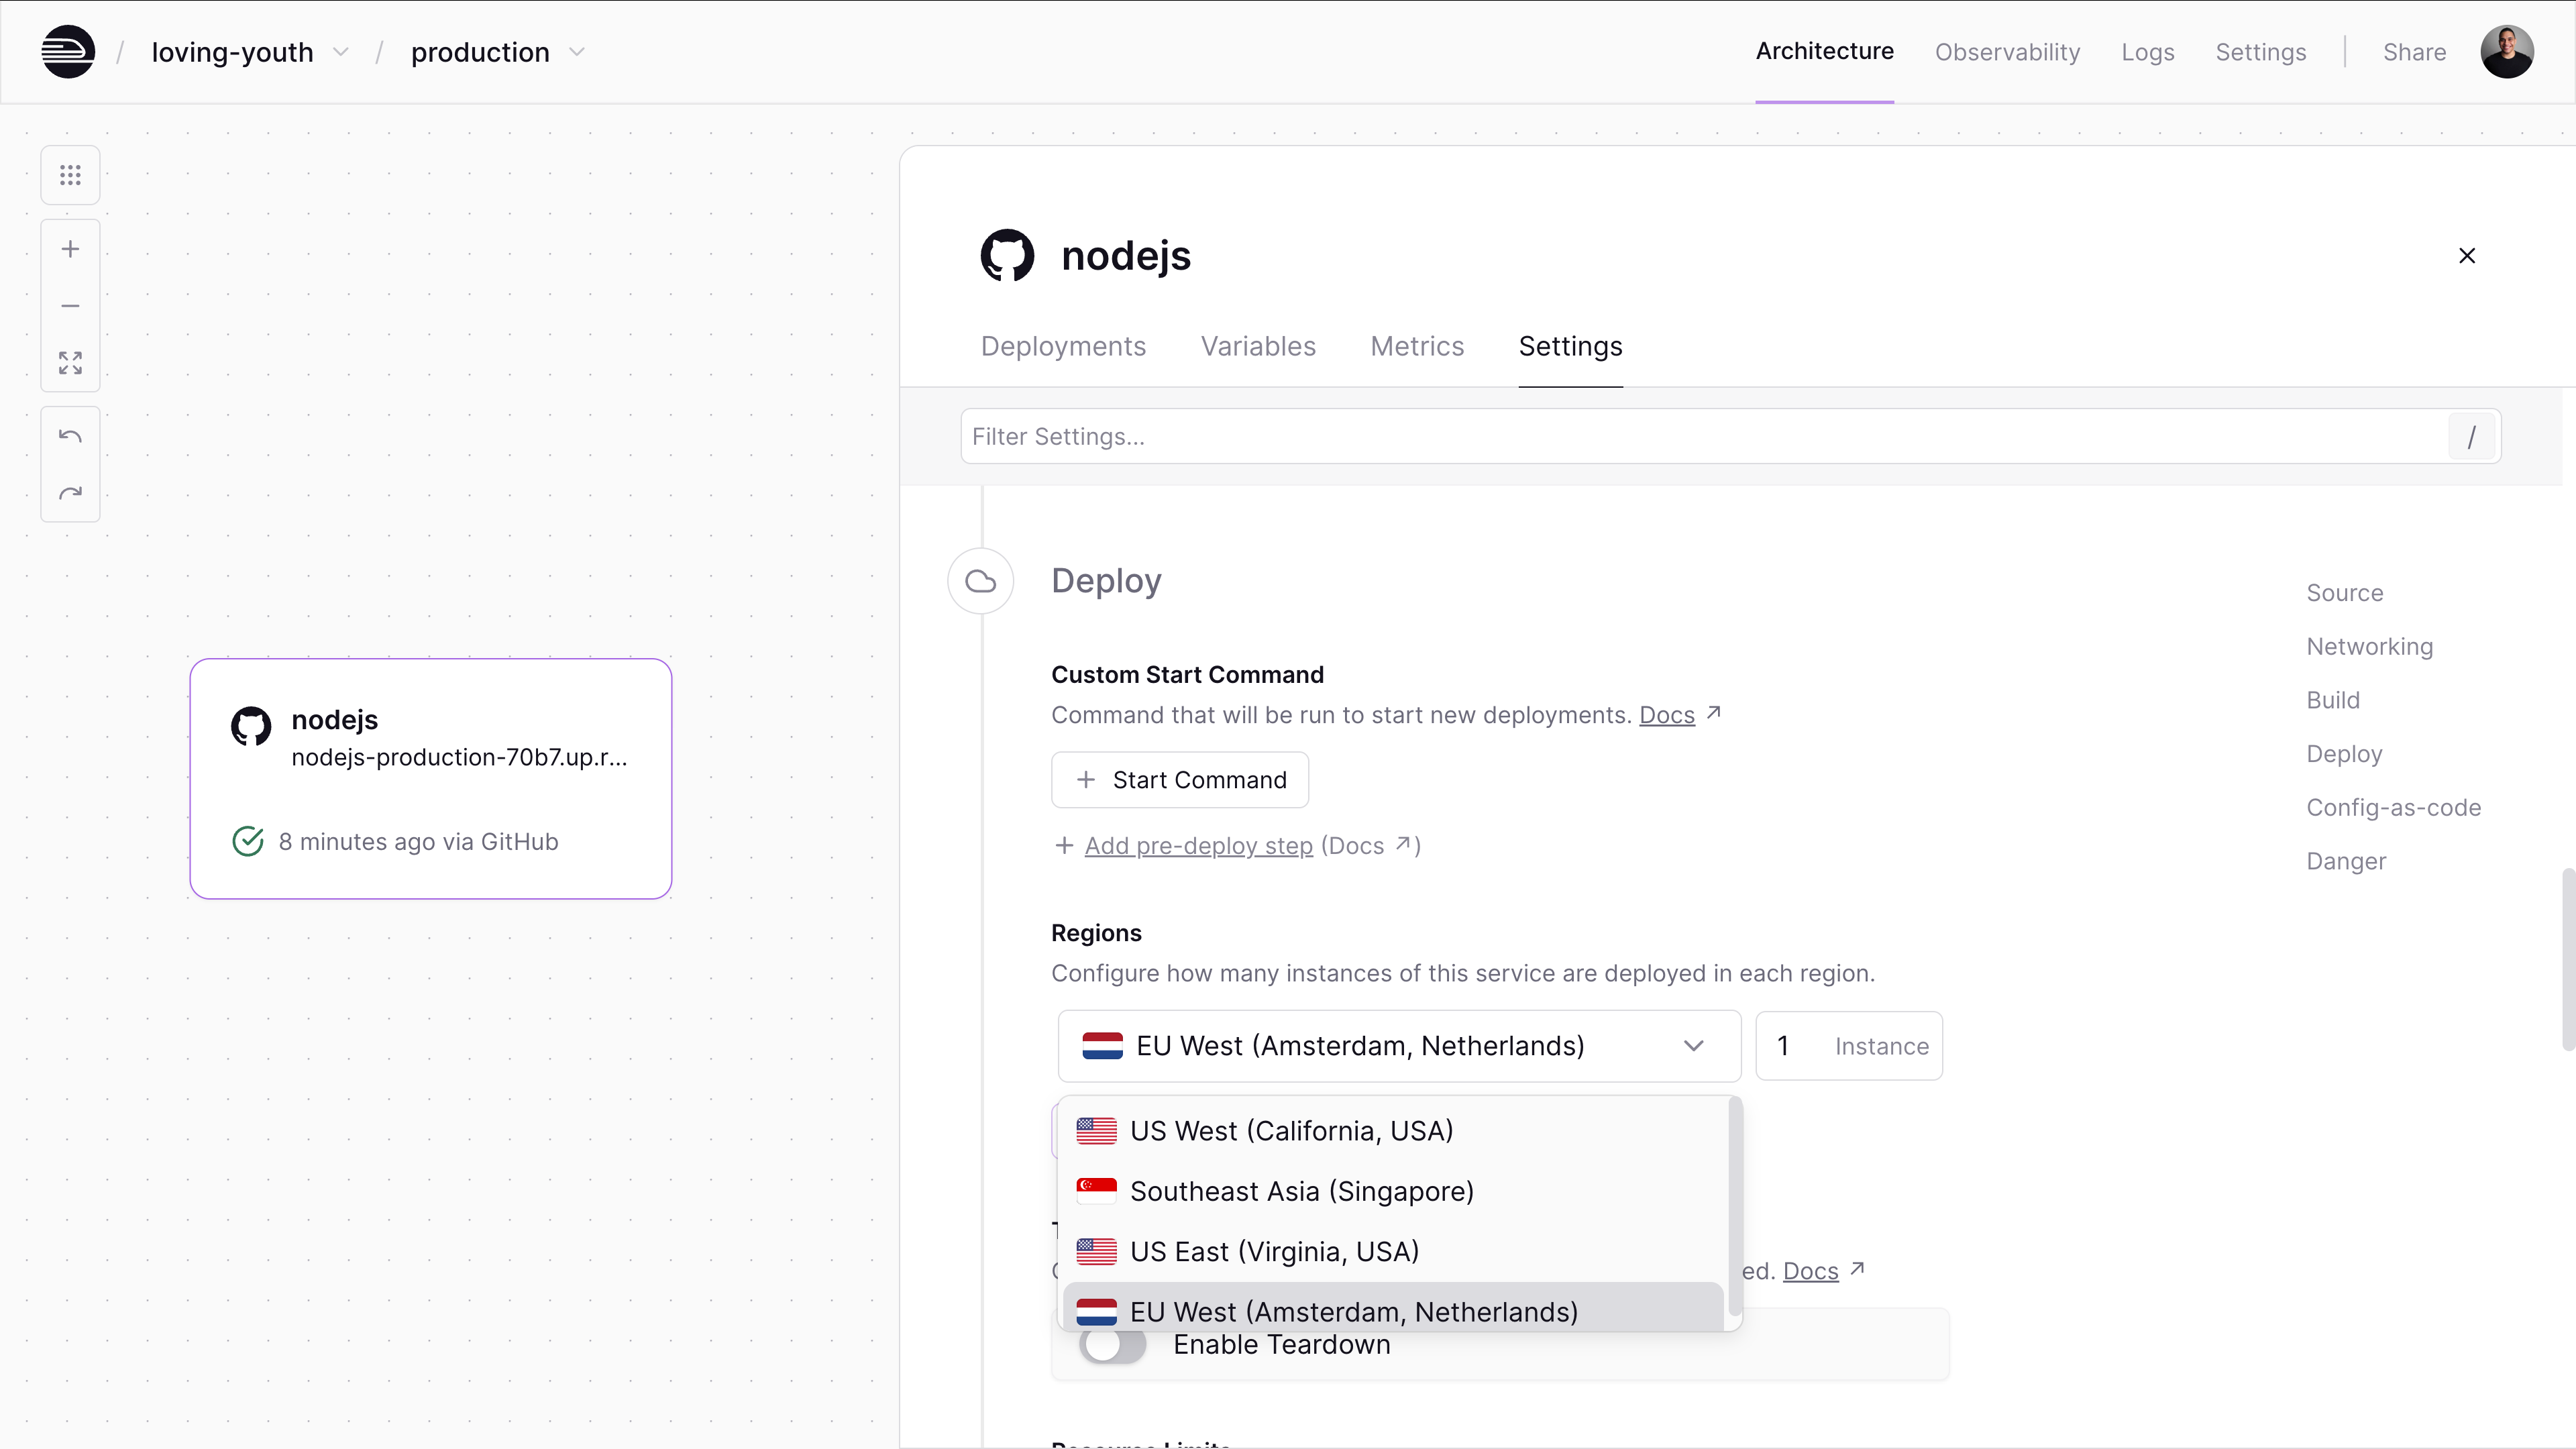Select the nodejs service card on canvas

click(x=431, y=779)
